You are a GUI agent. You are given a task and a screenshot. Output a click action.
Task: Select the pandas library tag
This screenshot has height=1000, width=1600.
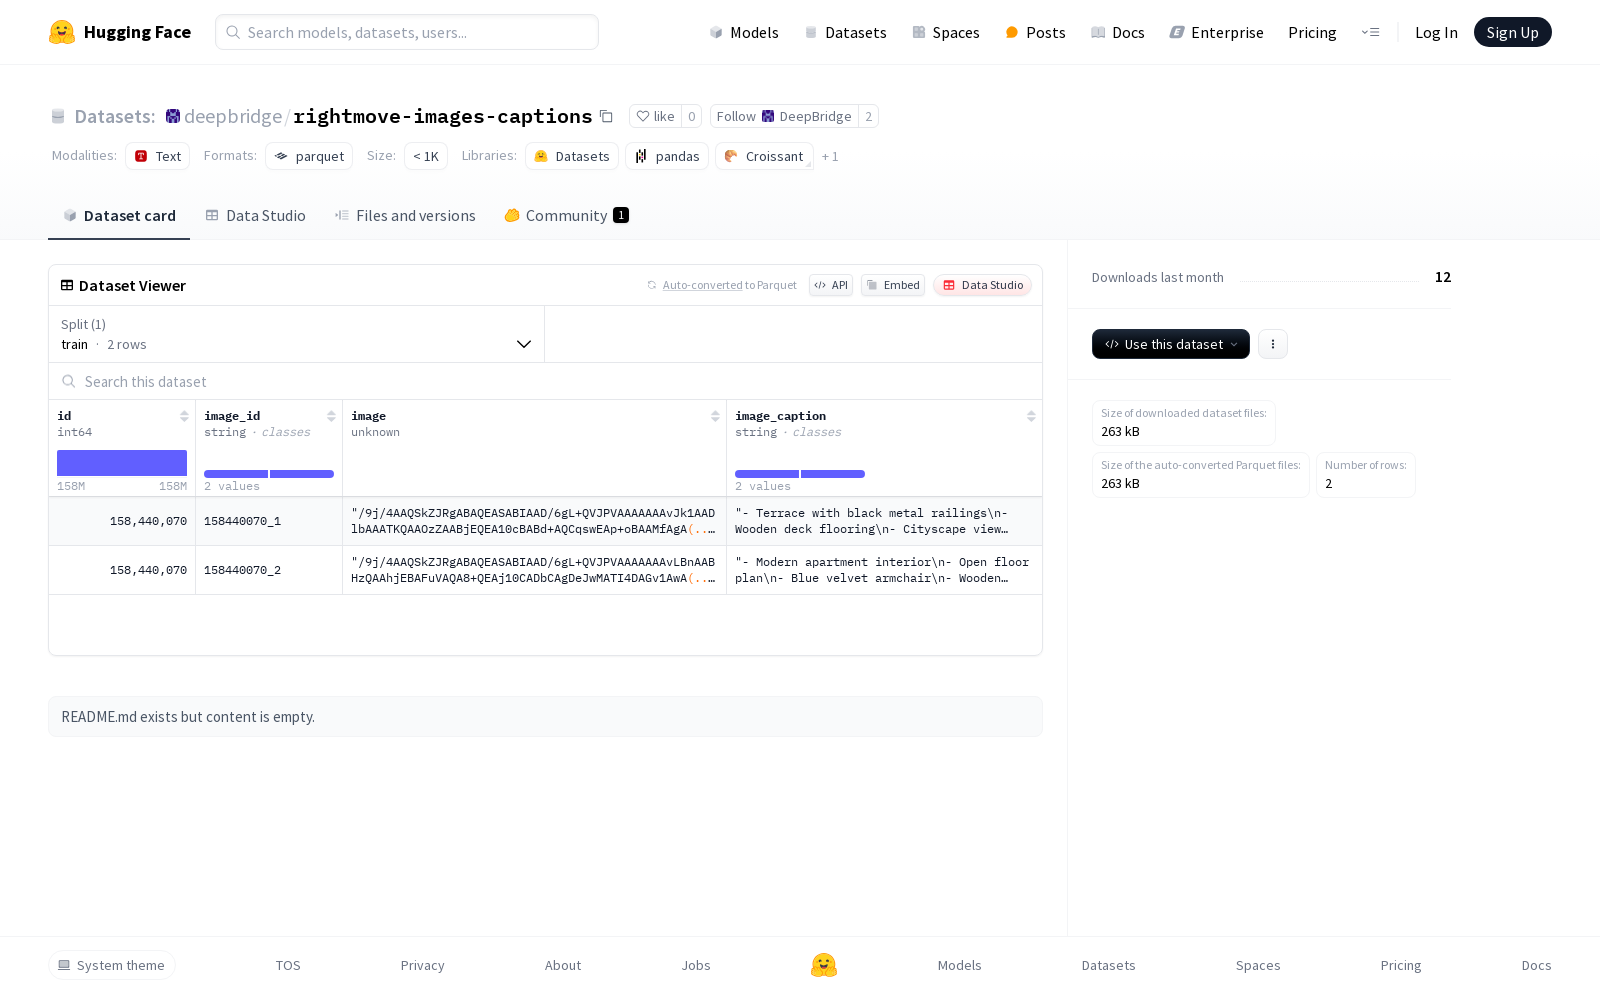(667, 156)
